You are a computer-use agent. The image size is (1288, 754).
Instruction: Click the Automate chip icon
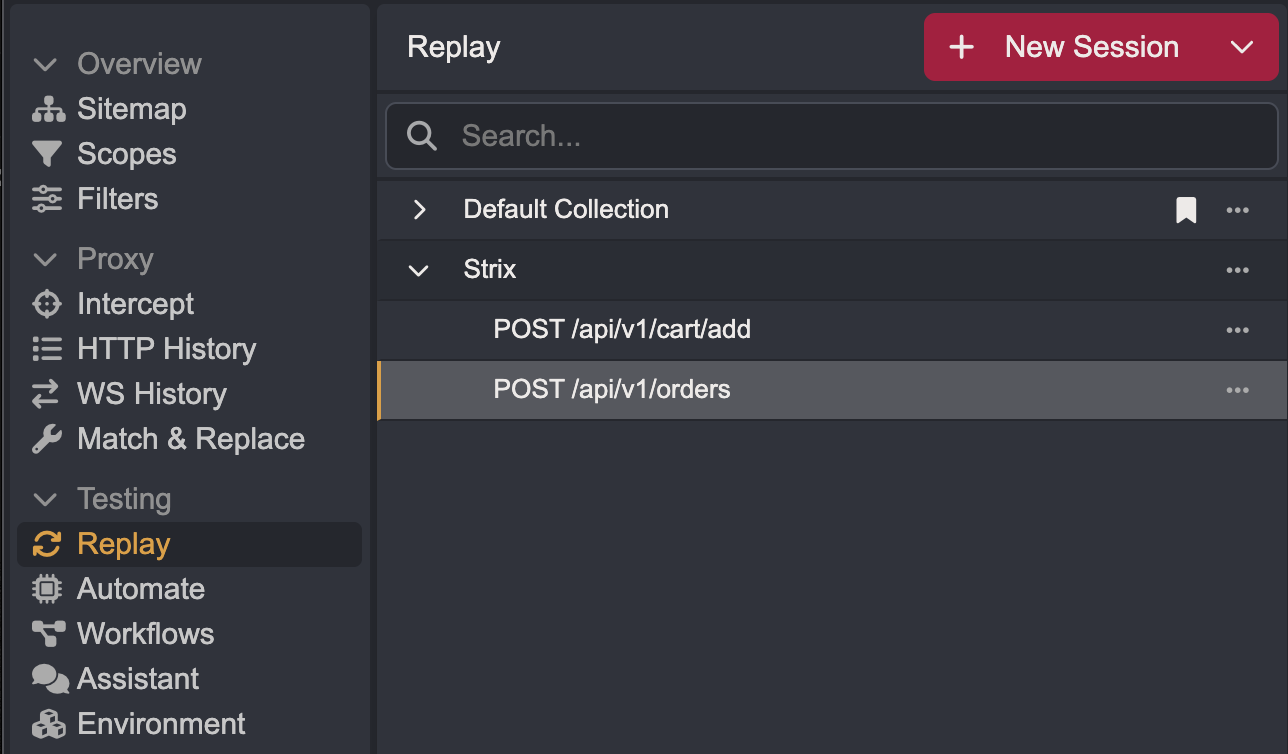tap(47, 589)
